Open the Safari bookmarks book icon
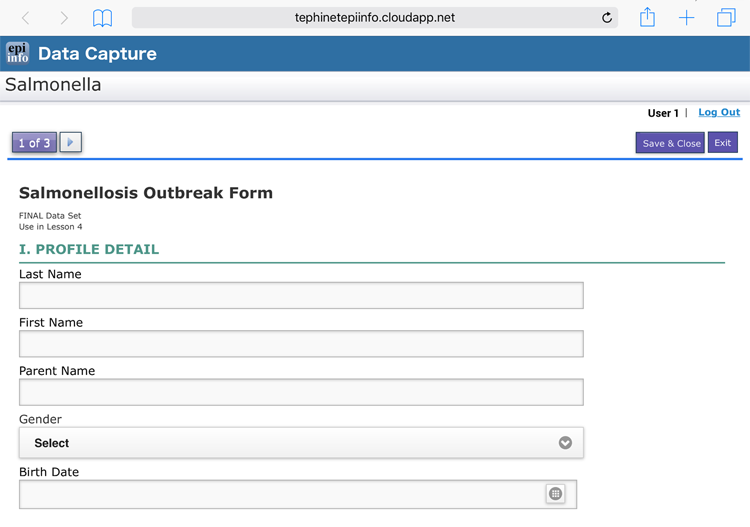750x527 pixels. click(x=102, y=18)
